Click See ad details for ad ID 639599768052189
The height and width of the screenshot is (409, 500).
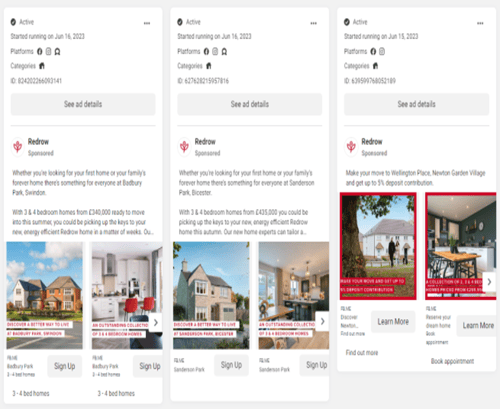[x=416, y=104]
